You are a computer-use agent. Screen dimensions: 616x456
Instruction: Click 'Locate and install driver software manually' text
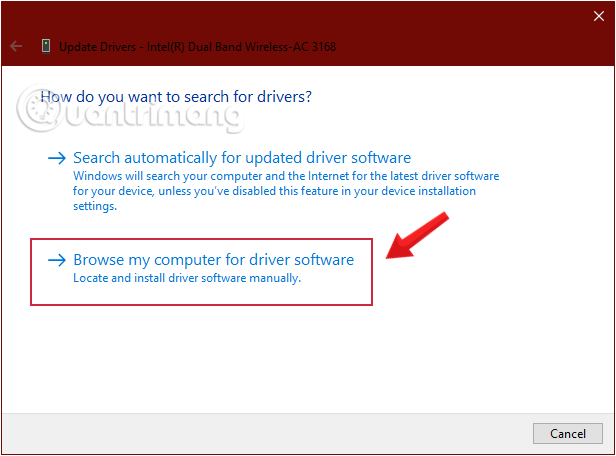tap(187, 278)
